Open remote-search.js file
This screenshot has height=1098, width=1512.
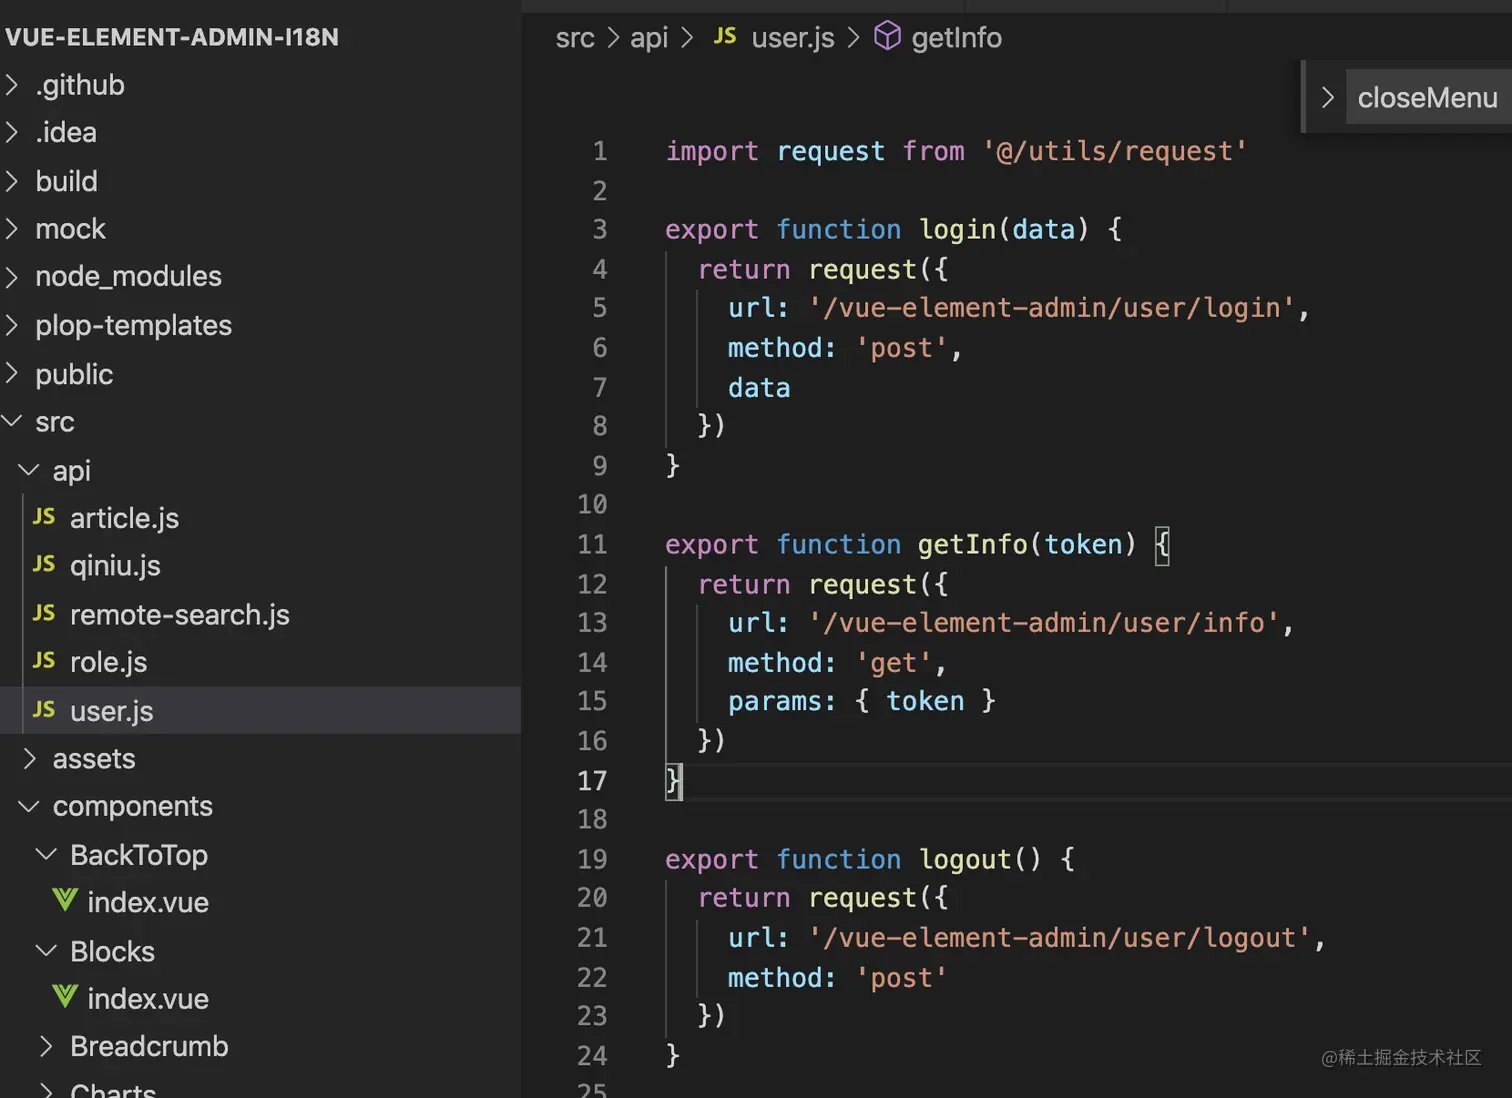tap(180, 615)
